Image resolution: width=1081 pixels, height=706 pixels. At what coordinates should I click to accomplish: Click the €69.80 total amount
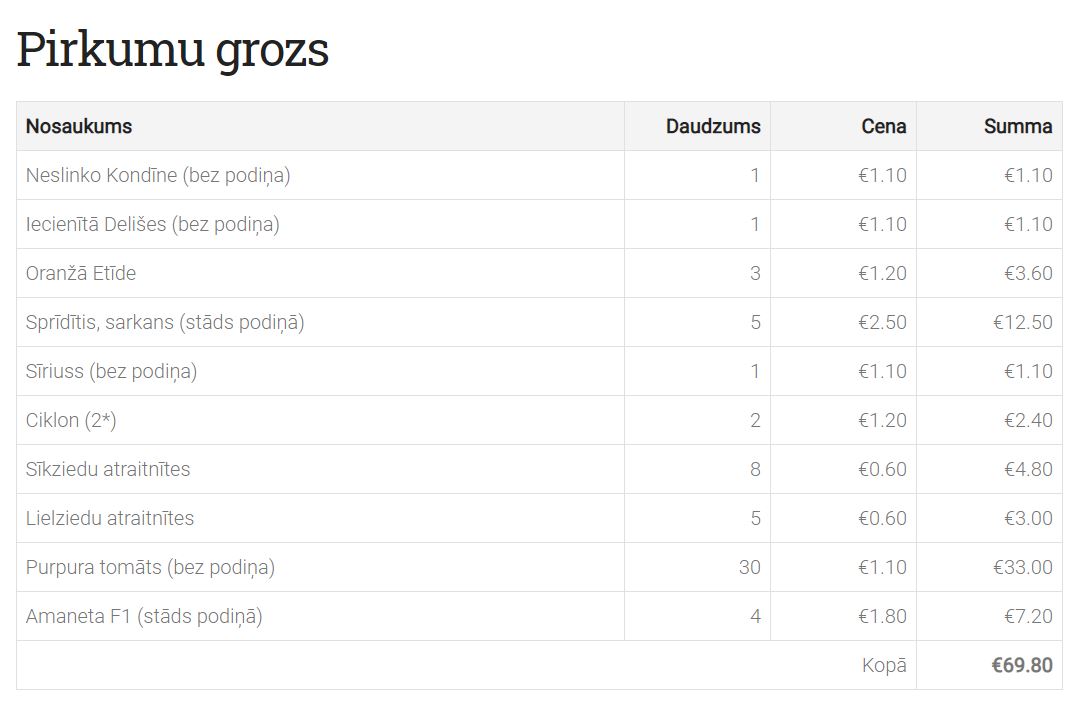pos(1022,665)
